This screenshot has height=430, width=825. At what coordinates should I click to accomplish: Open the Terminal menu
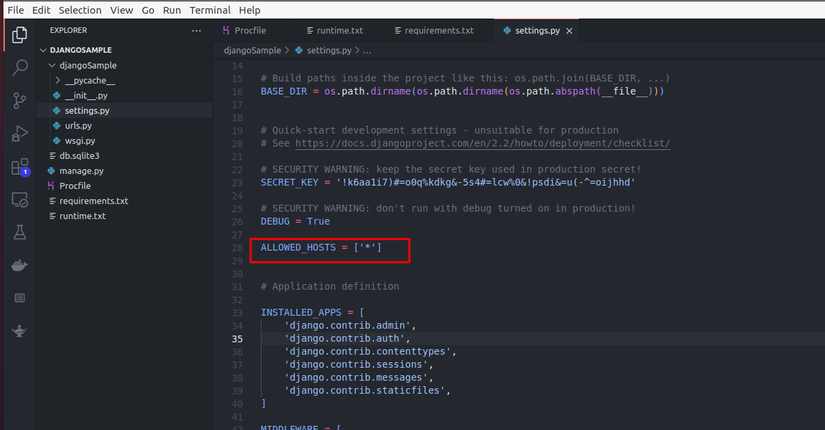pos(210,10)
